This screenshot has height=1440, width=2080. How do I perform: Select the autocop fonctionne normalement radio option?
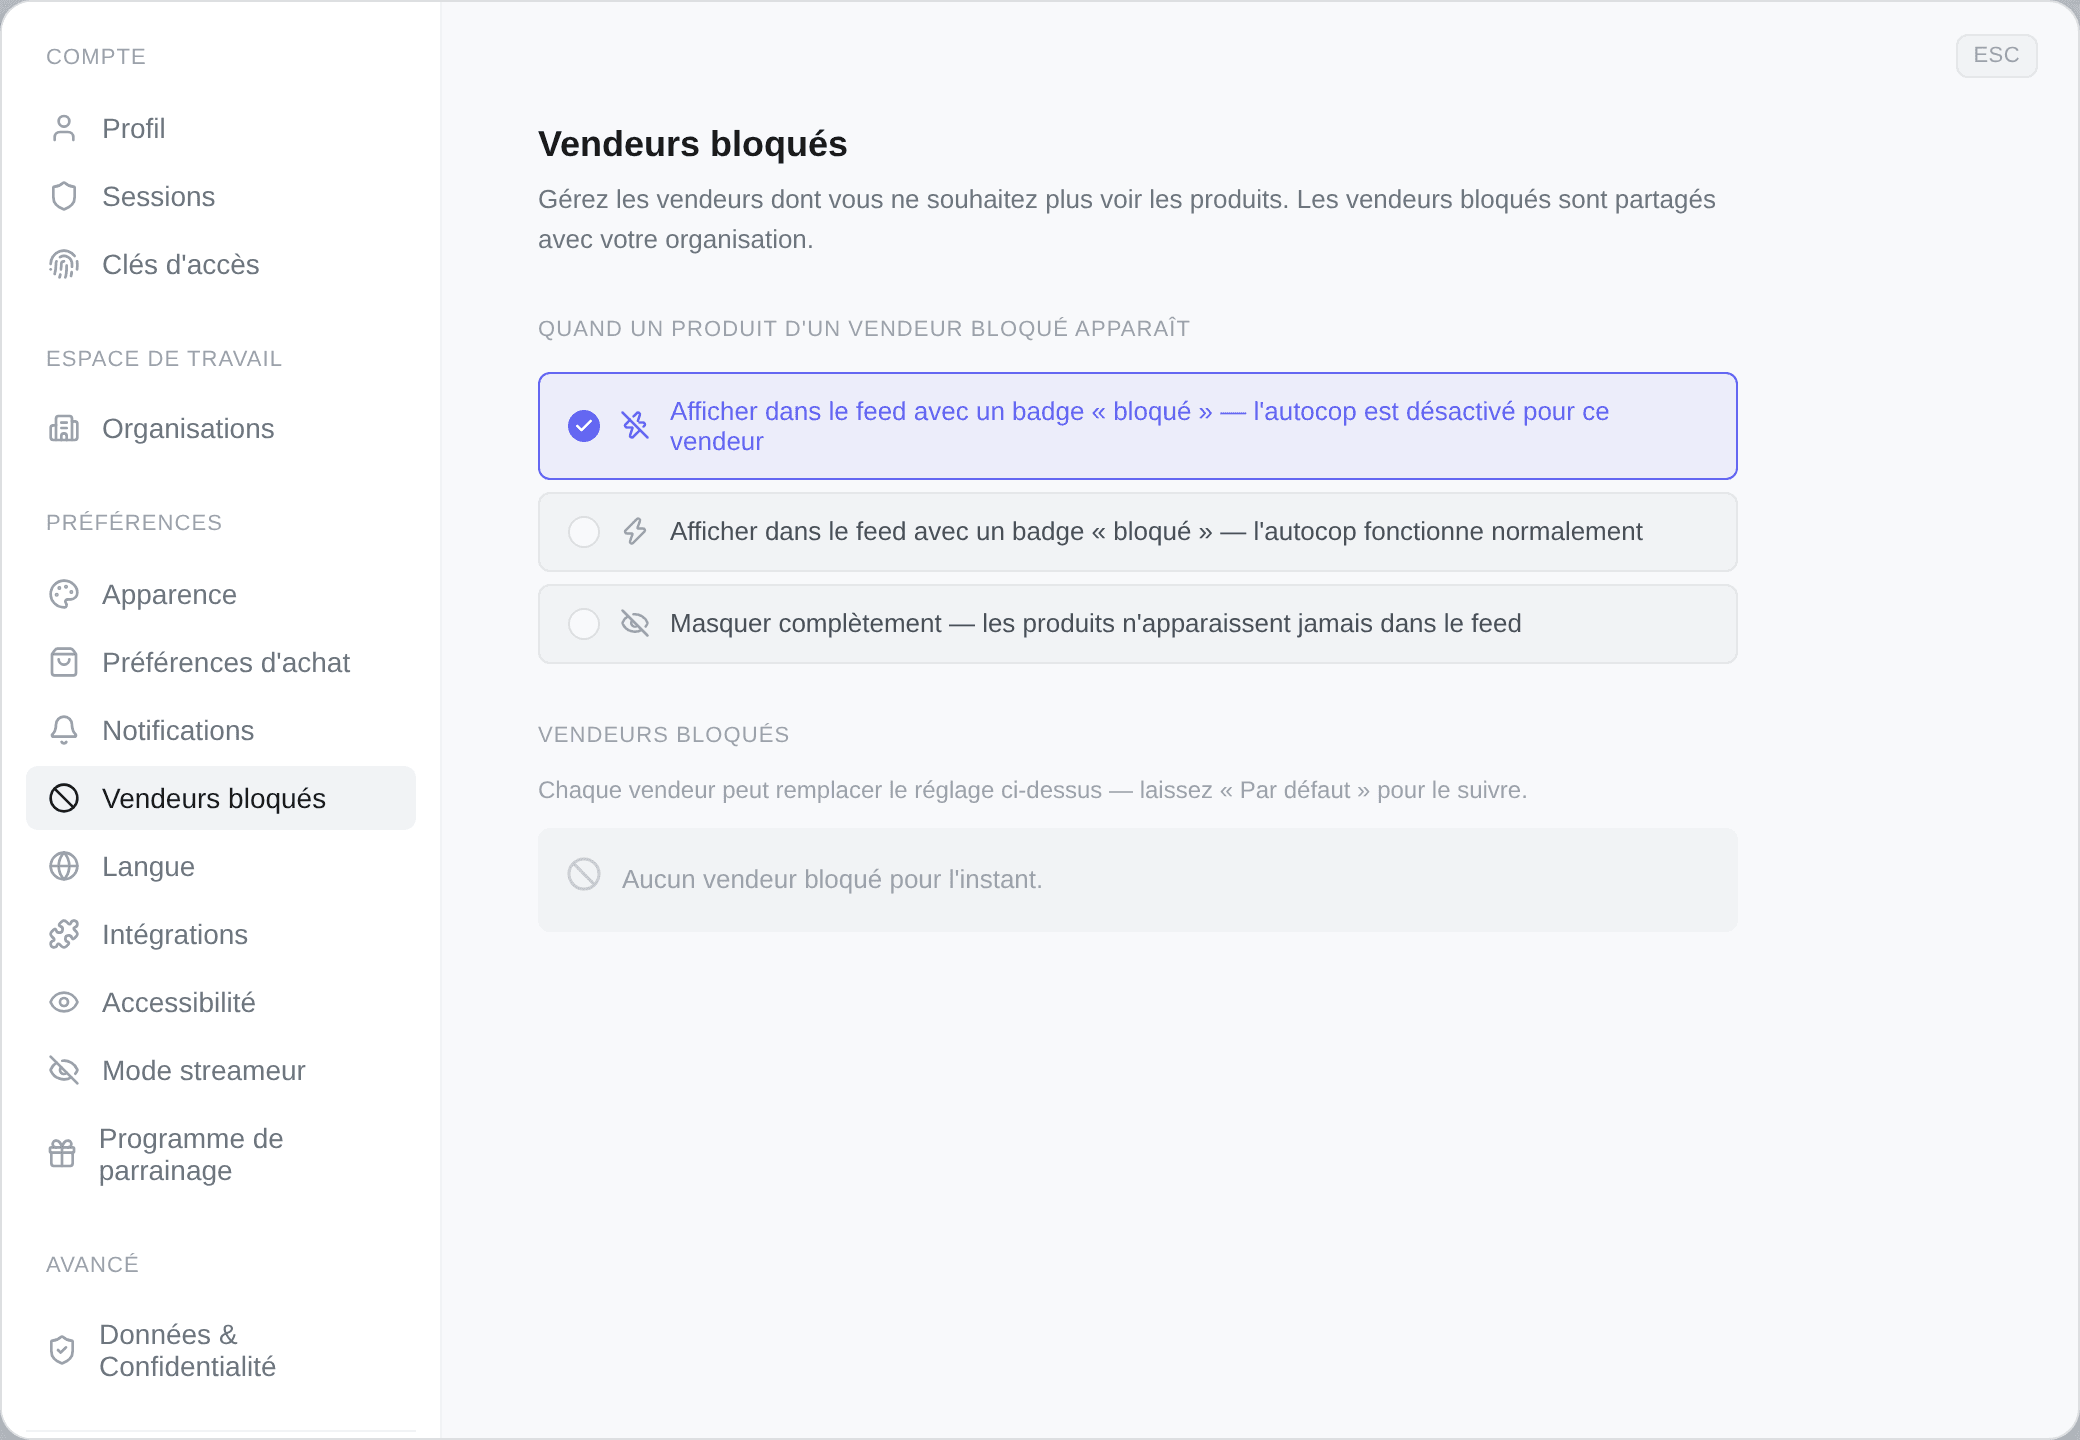tap(1137, 532)
